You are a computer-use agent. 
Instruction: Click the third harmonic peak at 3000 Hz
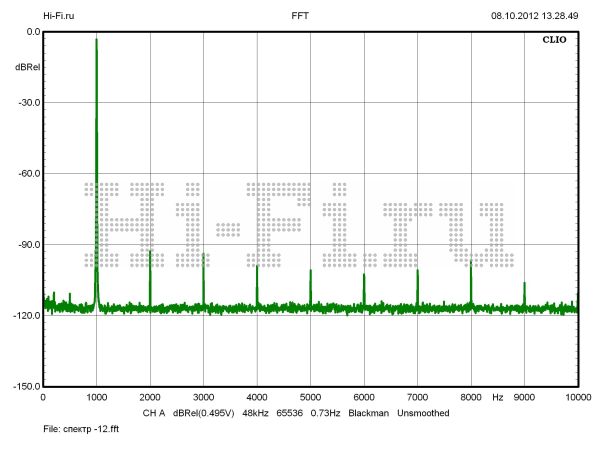click(x=203, y=256)
